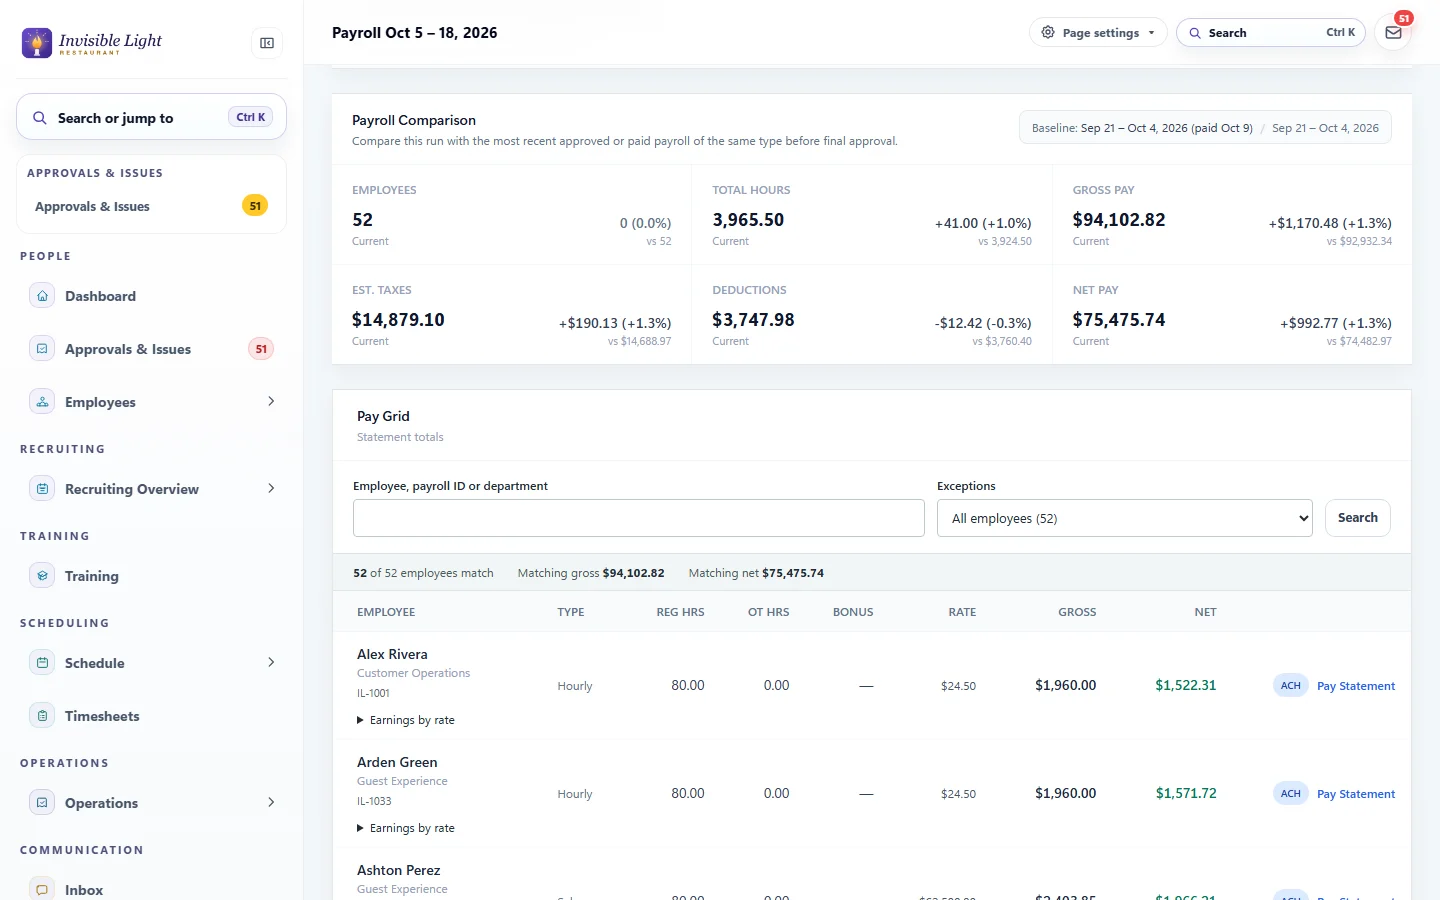Click the Approvals & Issues sidebar icon
The image size is (1440, 900).
[x=42, y=349]
